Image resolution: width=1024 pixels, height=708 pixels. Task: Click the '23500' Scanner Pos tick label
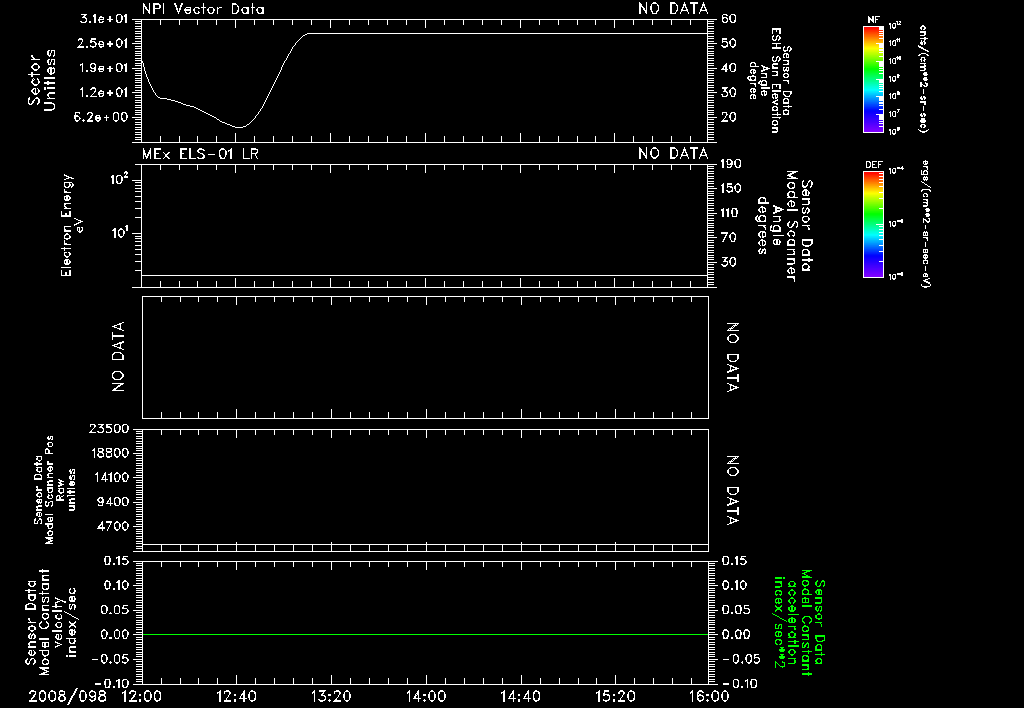[x=109, y=428]
